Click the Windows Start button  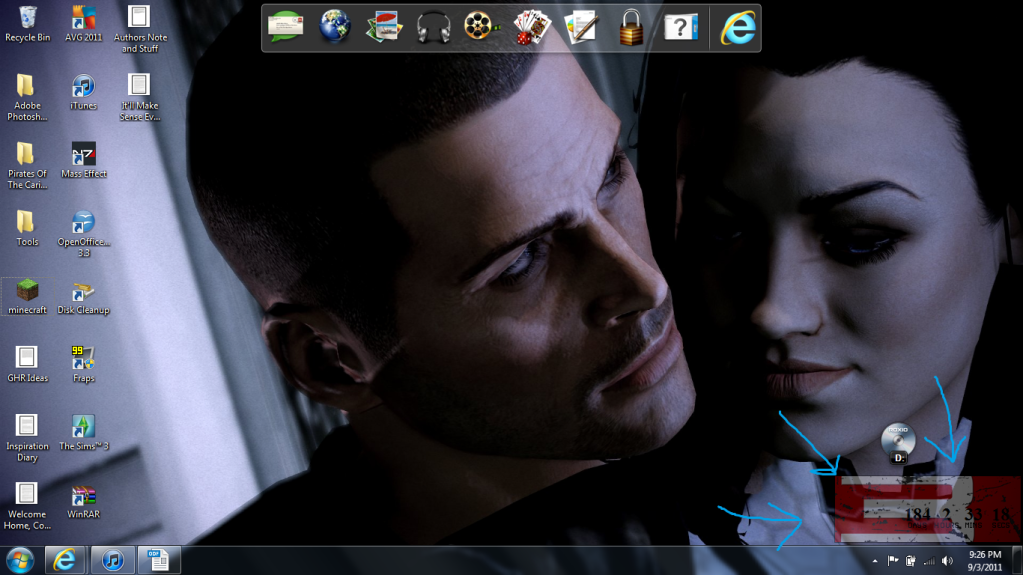pyautogui.click(x=20, y=560)
